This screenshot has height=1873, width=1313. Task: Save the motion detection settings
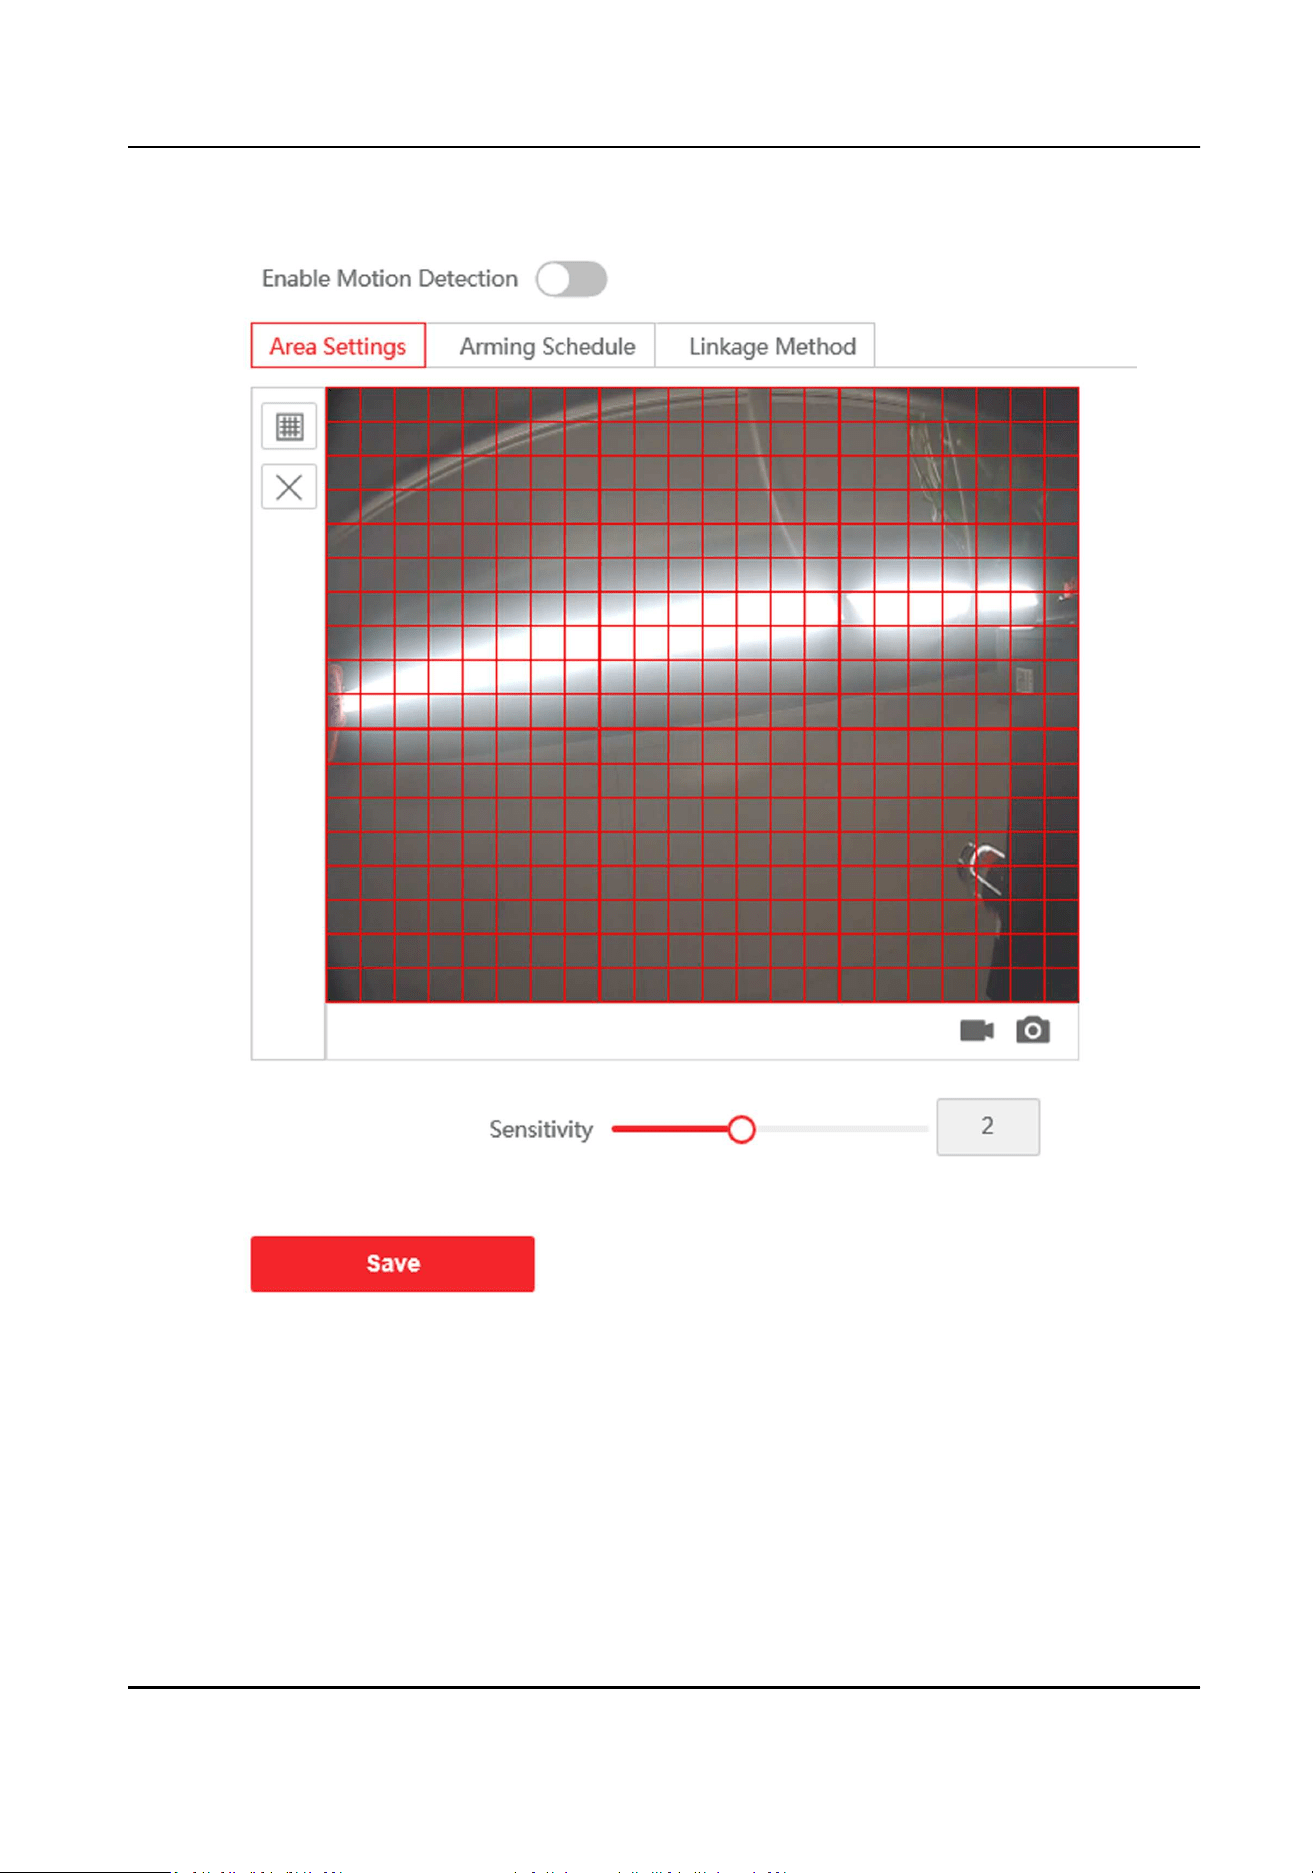[393, 1264]
